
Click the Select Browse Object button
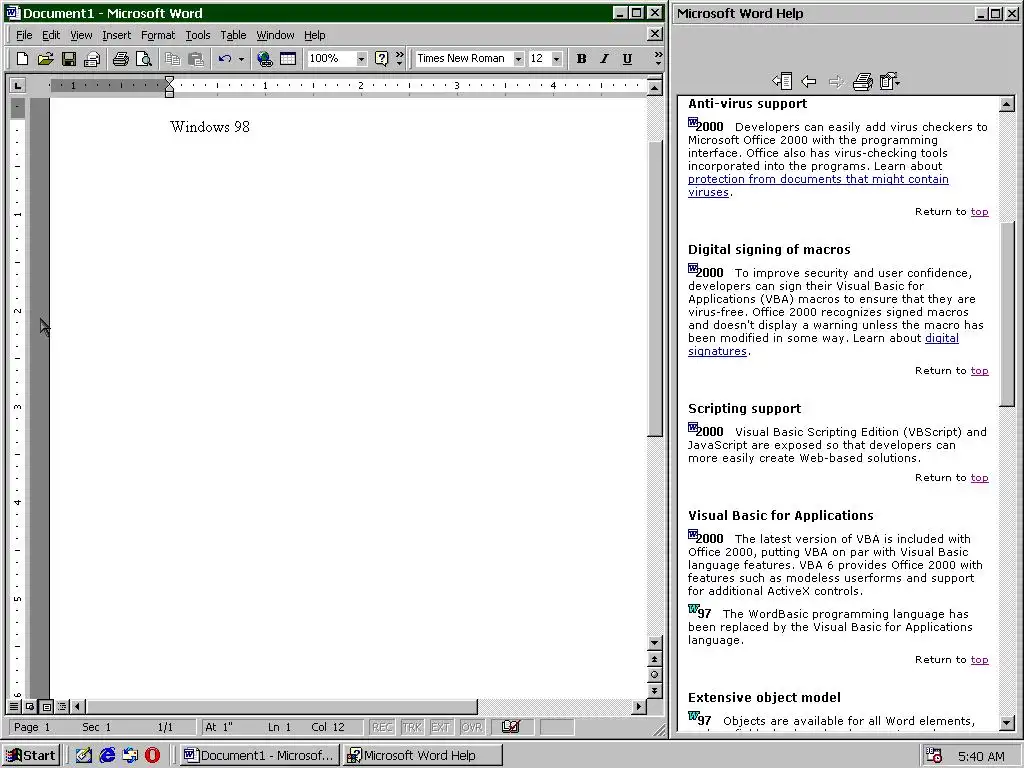click(654, 675)
